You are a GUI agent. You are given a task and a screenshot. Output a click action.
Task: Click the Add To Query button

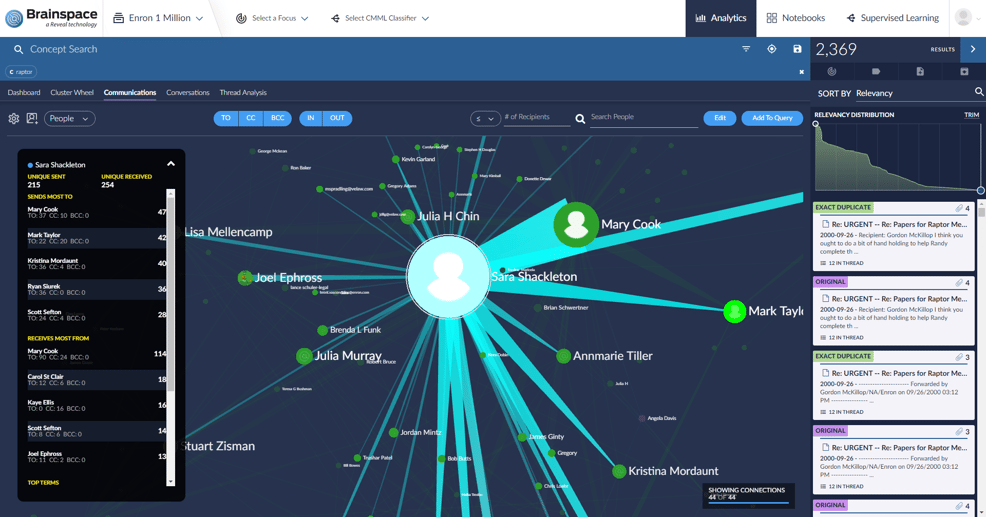tap(772, 118)
